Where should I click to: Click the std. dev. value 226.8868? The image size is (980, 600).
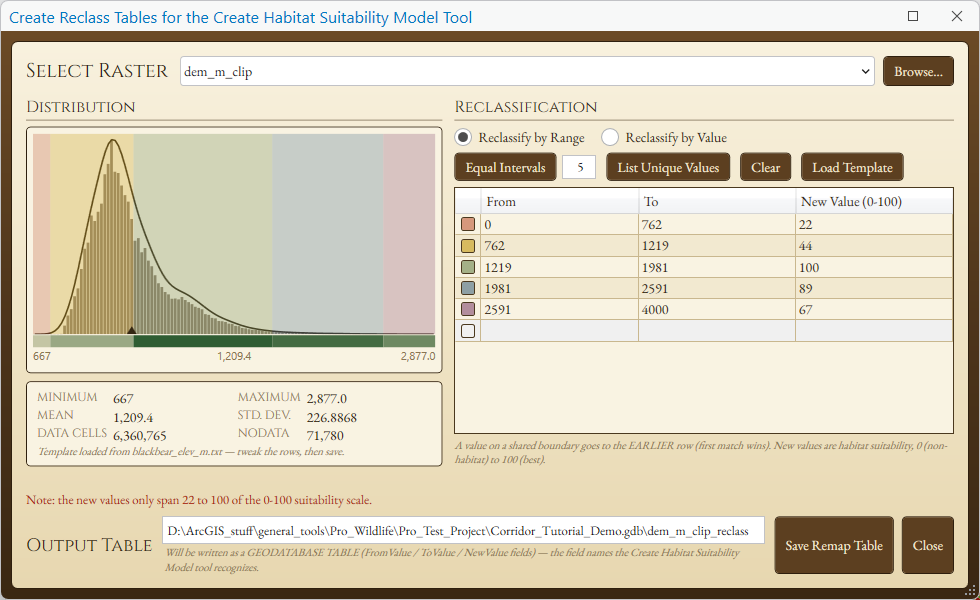point(331,418)
